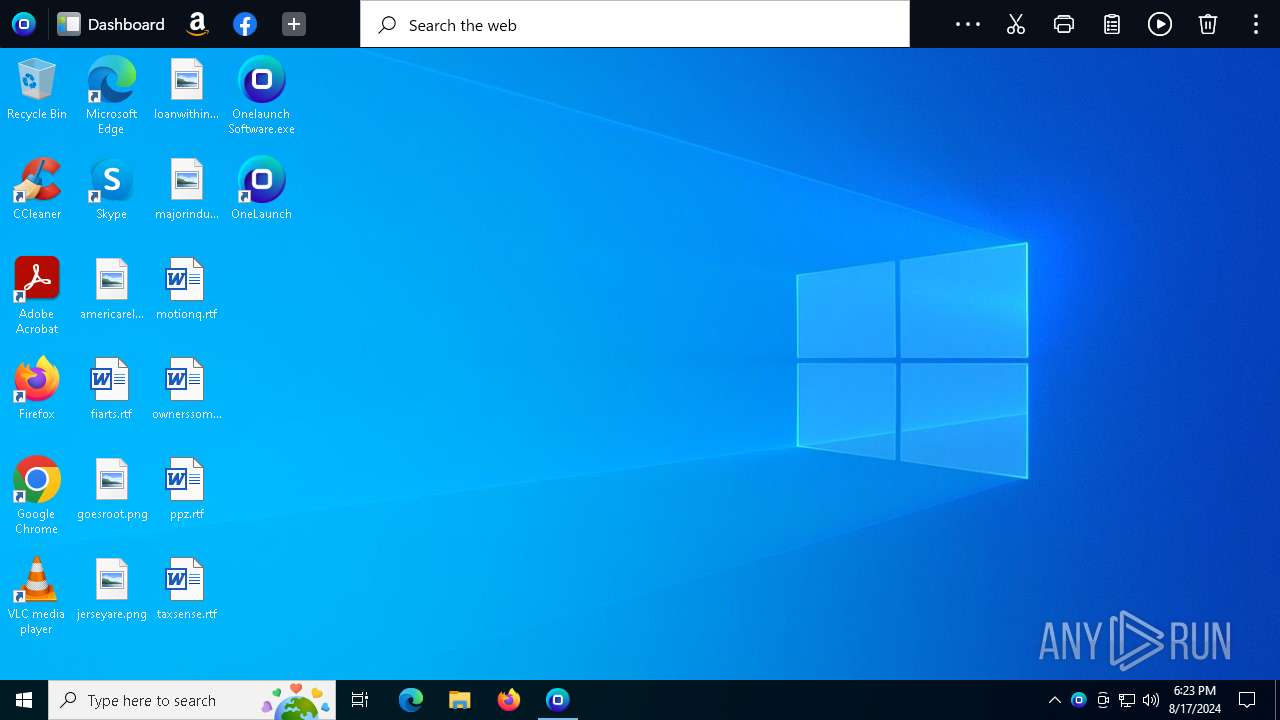Screen dimensions: 1280x720
Task: Select the Microsoft Edge desktop shortcut
Action: 111,96
